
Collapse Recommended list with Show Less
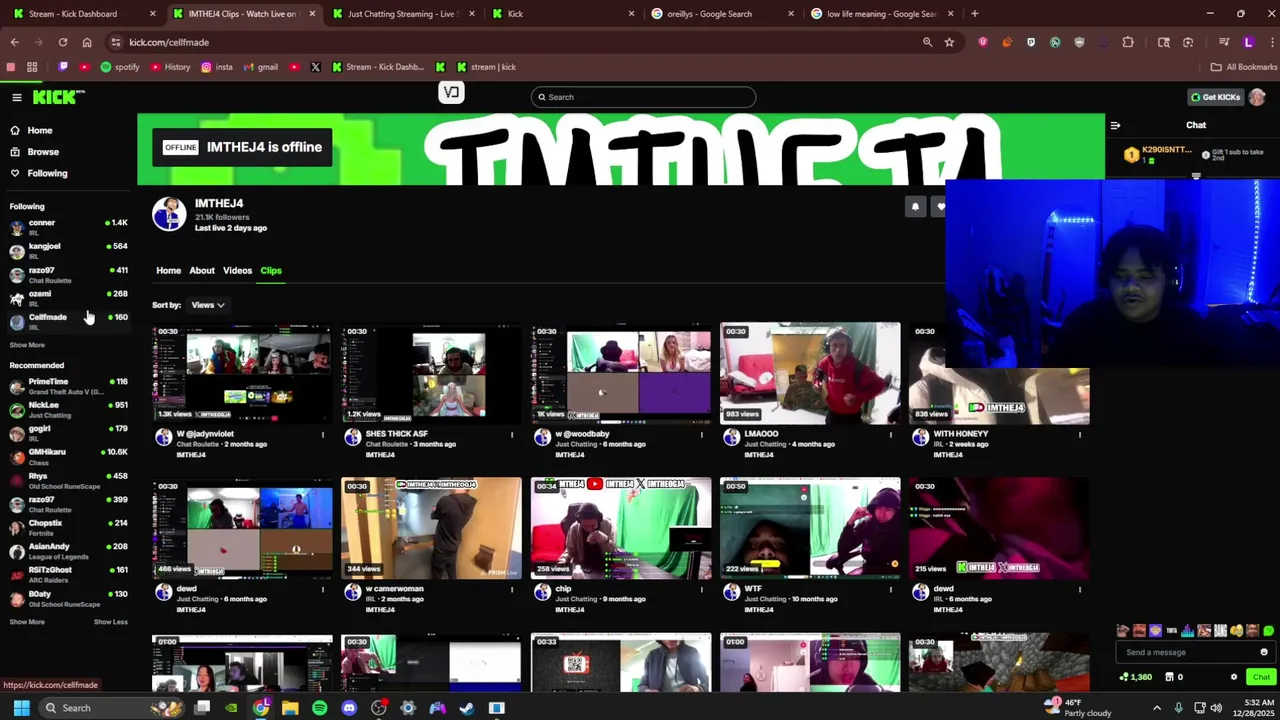(x=111, y=622)
